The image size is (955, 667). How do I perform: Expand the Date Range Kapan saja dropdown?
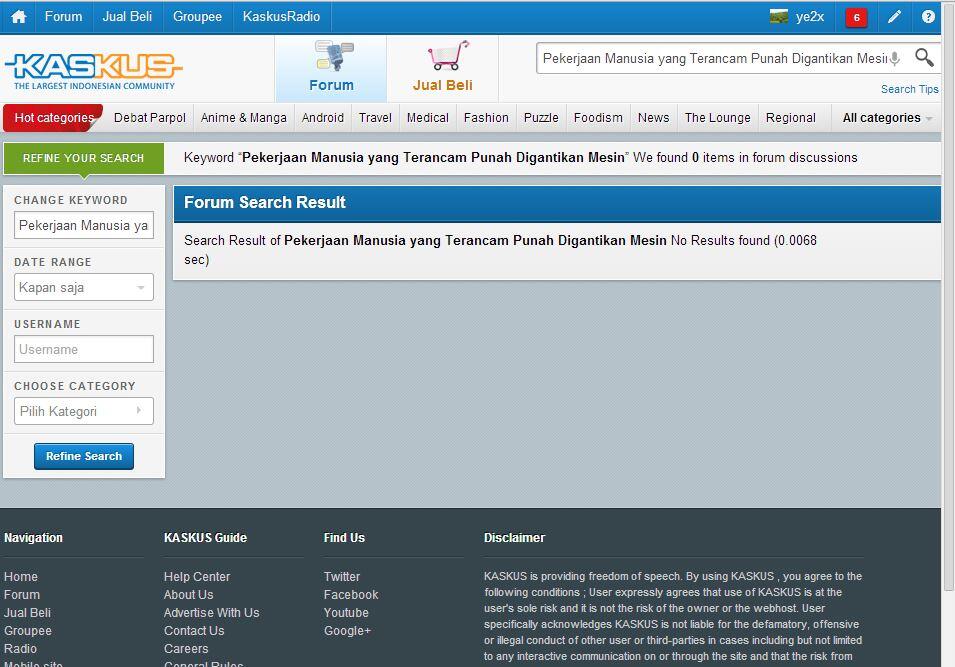point(83,288)
